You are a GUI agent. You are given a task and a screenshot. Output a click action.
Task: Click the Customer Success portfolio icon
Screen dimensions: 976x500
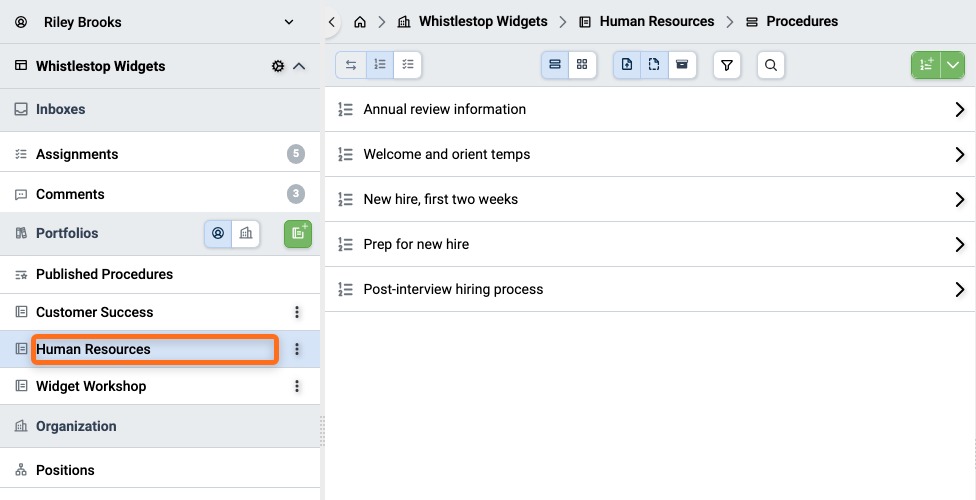[21, 312]
